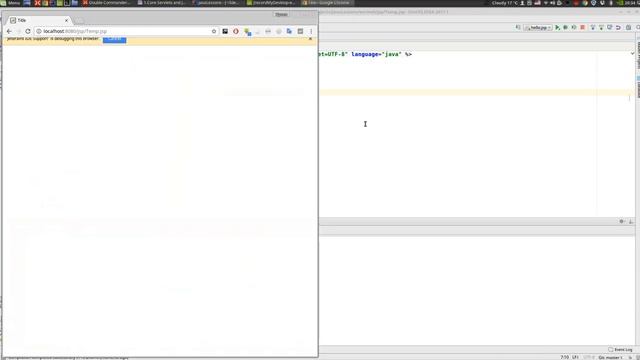Close the Title browser tab
This screenshot has width=640, height=360.
coord(67,20)
